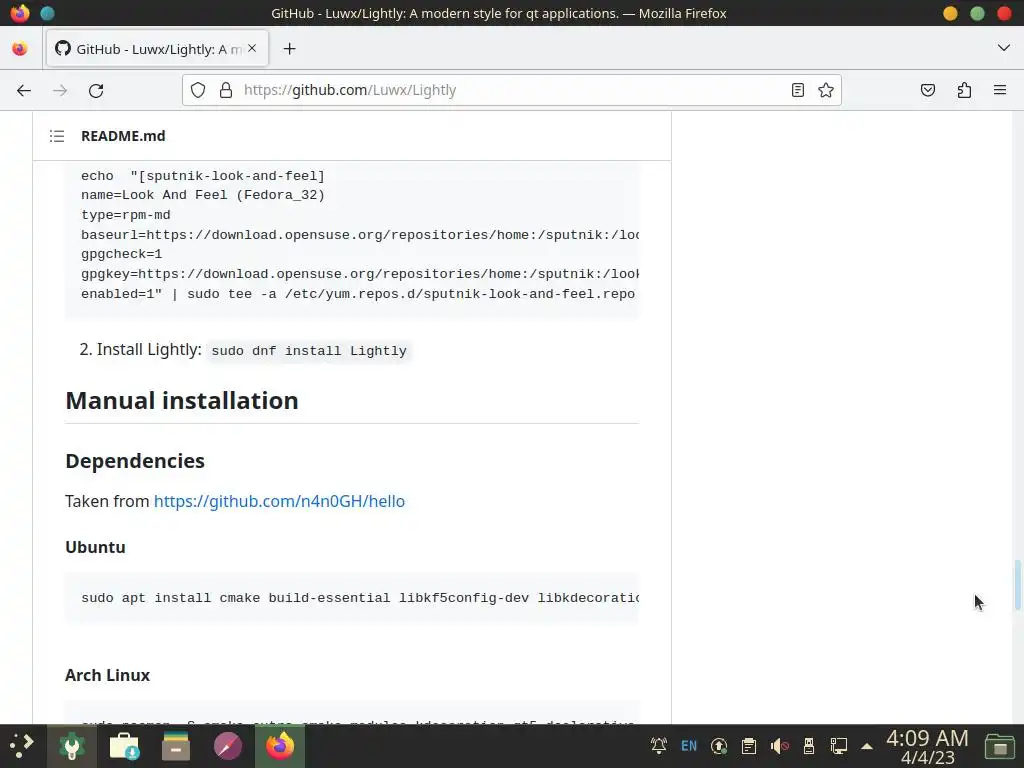Open clipboard tray icon
The width and height of the screenshot is (1024, 768).
[748, 745]
